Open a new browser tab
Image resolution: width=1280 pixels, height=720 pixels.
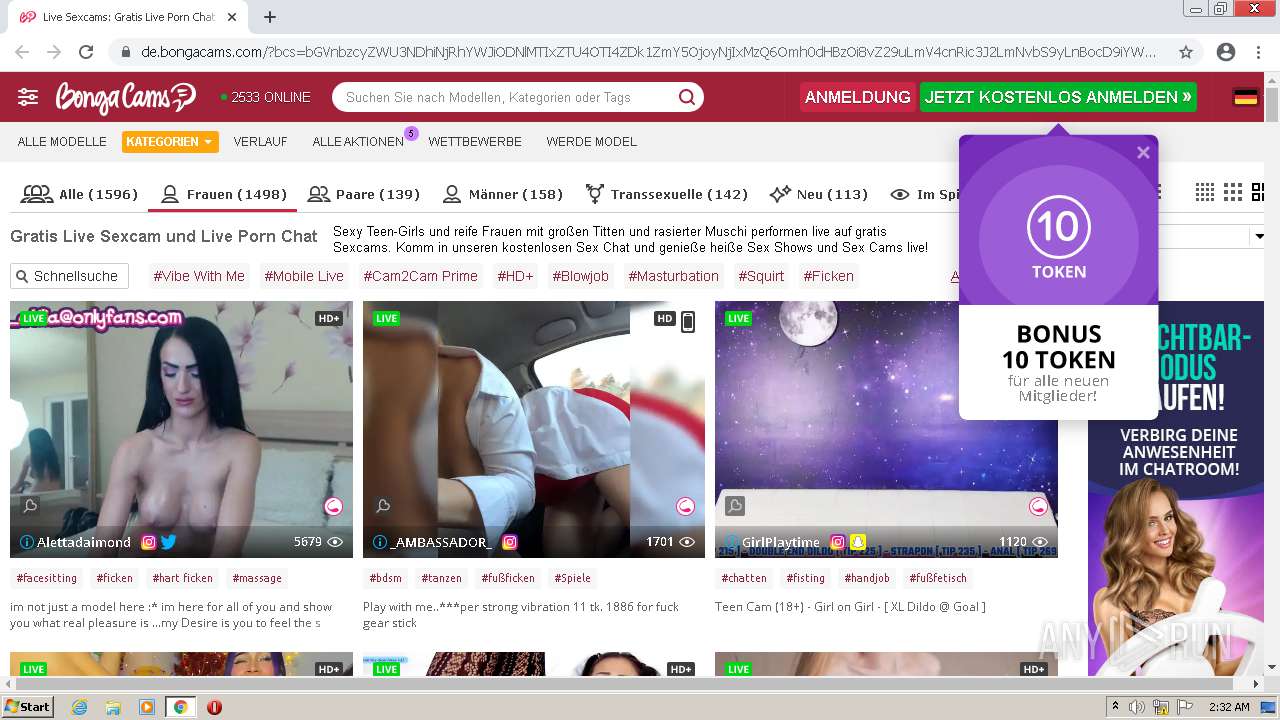pos(270,17)
